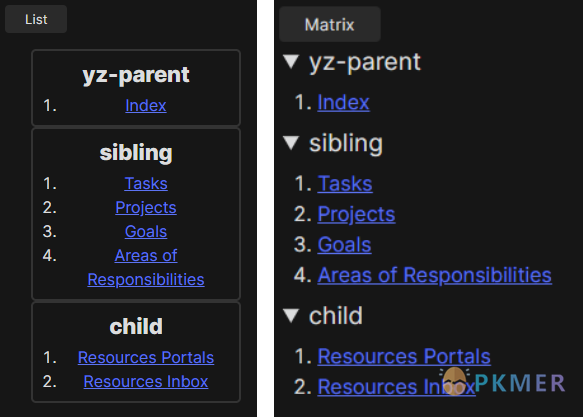Open Tasks link in Matrix panel
Screen dimensions: 583x417
tap(345, 184)
